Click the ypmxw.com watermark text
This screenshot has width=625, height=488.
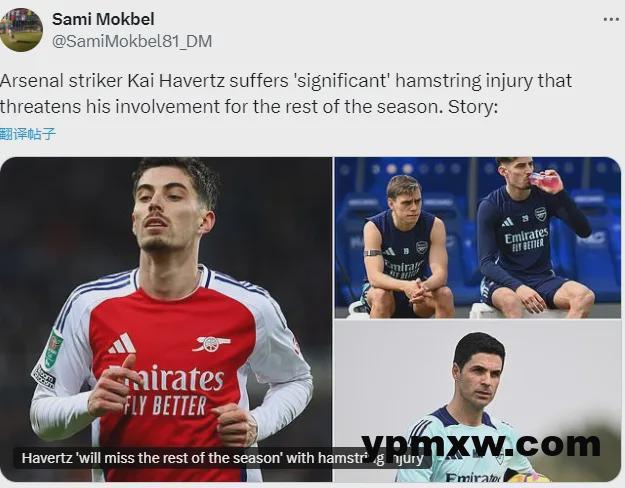(x=481, y=444)
